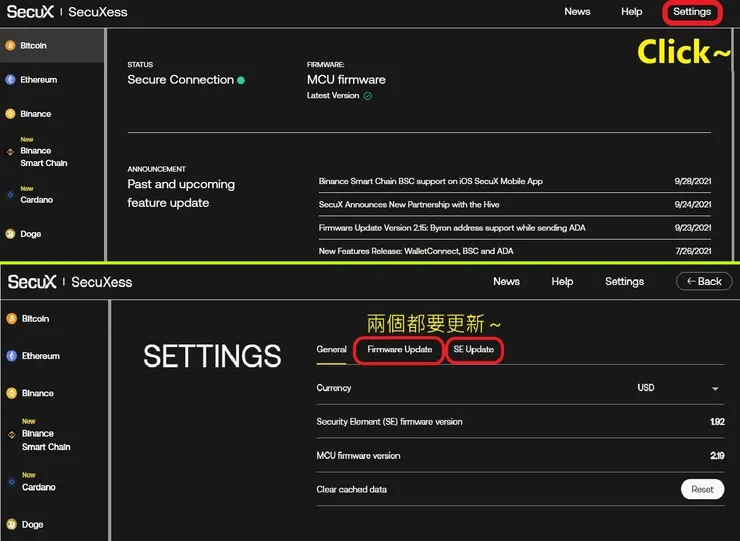Click Doge icon in top window sidebar
Screen dimensions: 740x541
10,234
